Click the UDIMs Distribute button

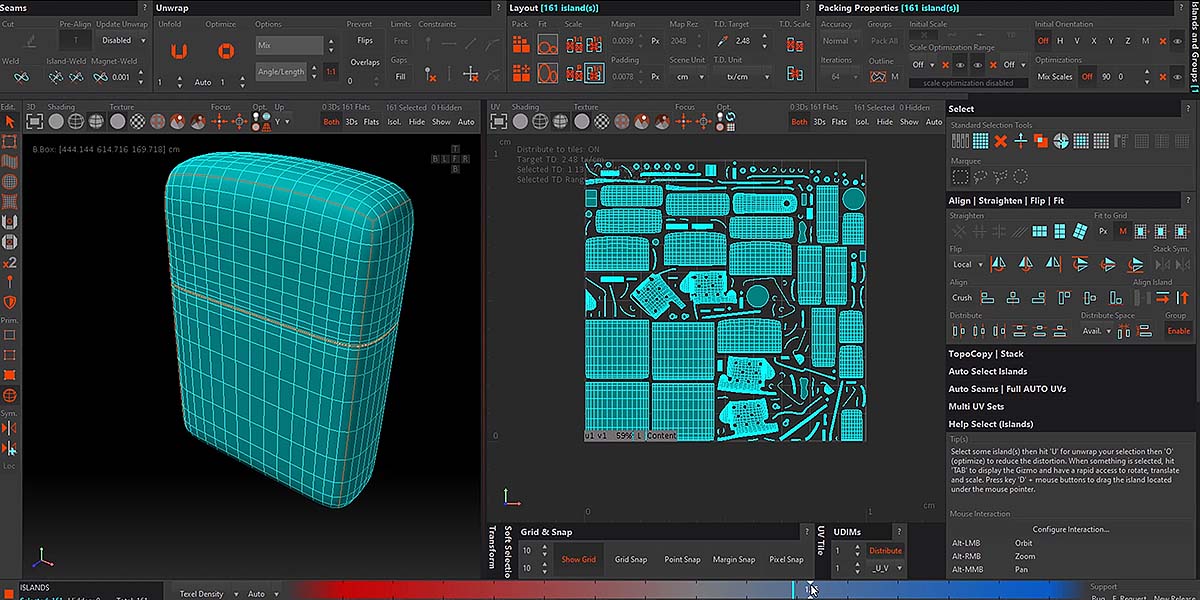(885, 550)
